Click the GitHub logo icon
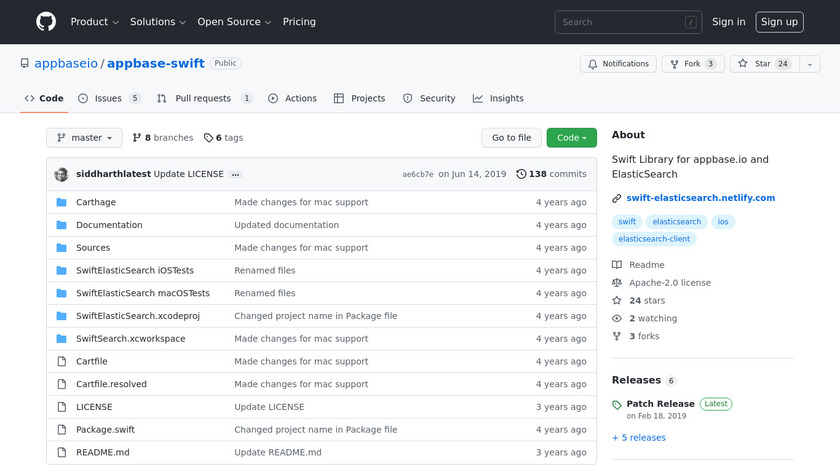This screenshot has height=472, width=840. pyautogui.click(x=46, y=22)
